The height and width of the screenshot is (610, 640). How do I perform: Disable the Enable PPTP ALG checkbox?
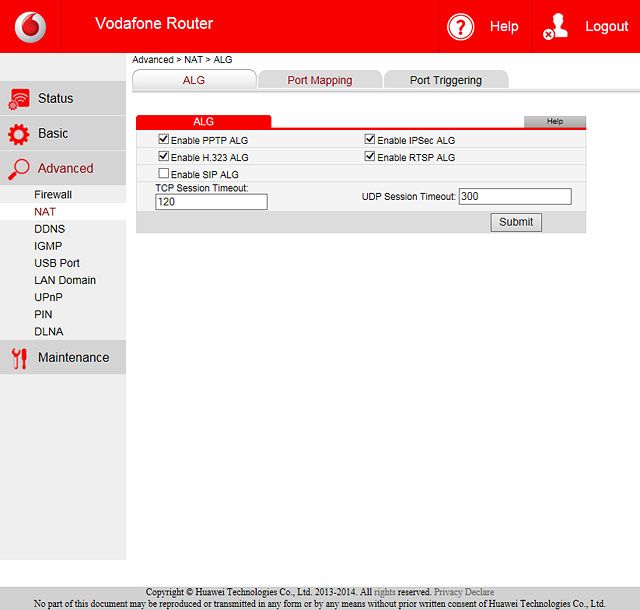[x=164, y=140]
